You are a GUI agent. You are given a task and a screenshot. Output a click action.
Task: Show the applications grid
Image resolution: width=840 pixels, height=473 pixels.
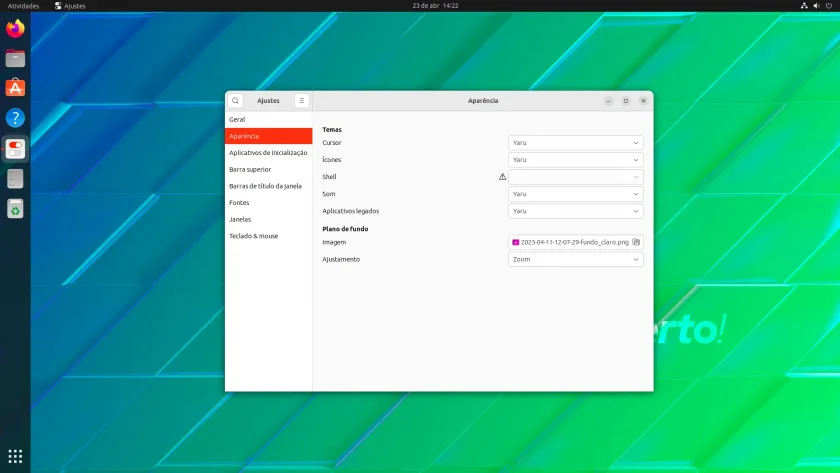pos(15,456)
